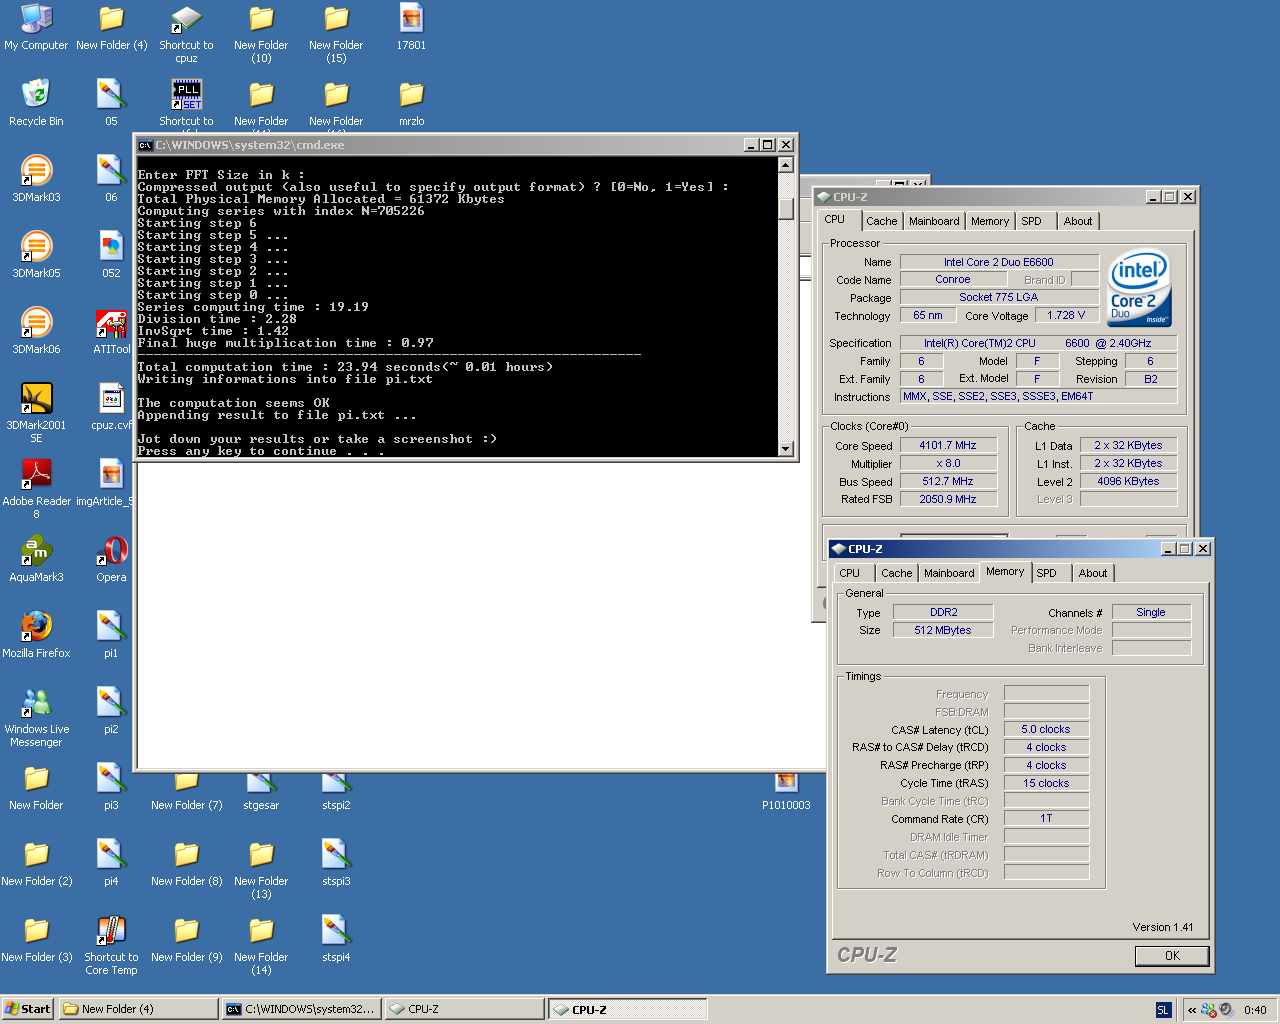Switch to Mainboard tab in back CPU-Z window
1280x1024 pixels.
pos(934,221)
